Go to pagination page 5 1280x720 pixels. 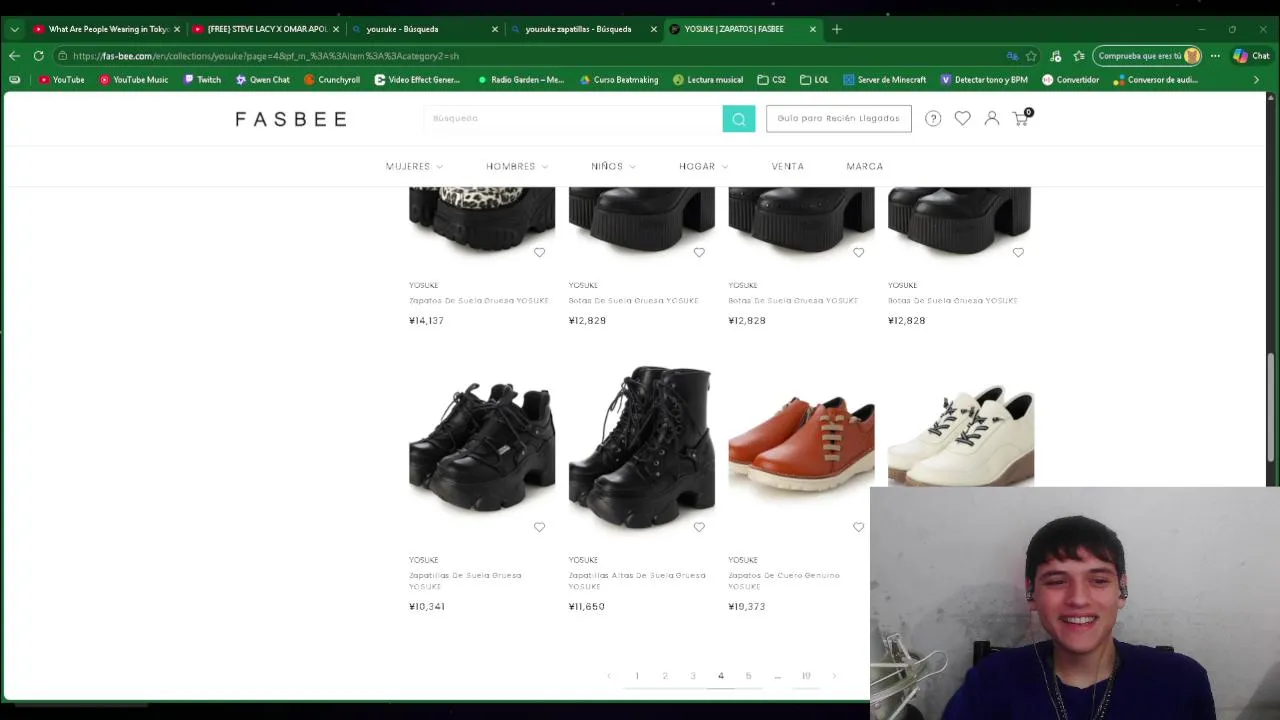tap(748, 676)
